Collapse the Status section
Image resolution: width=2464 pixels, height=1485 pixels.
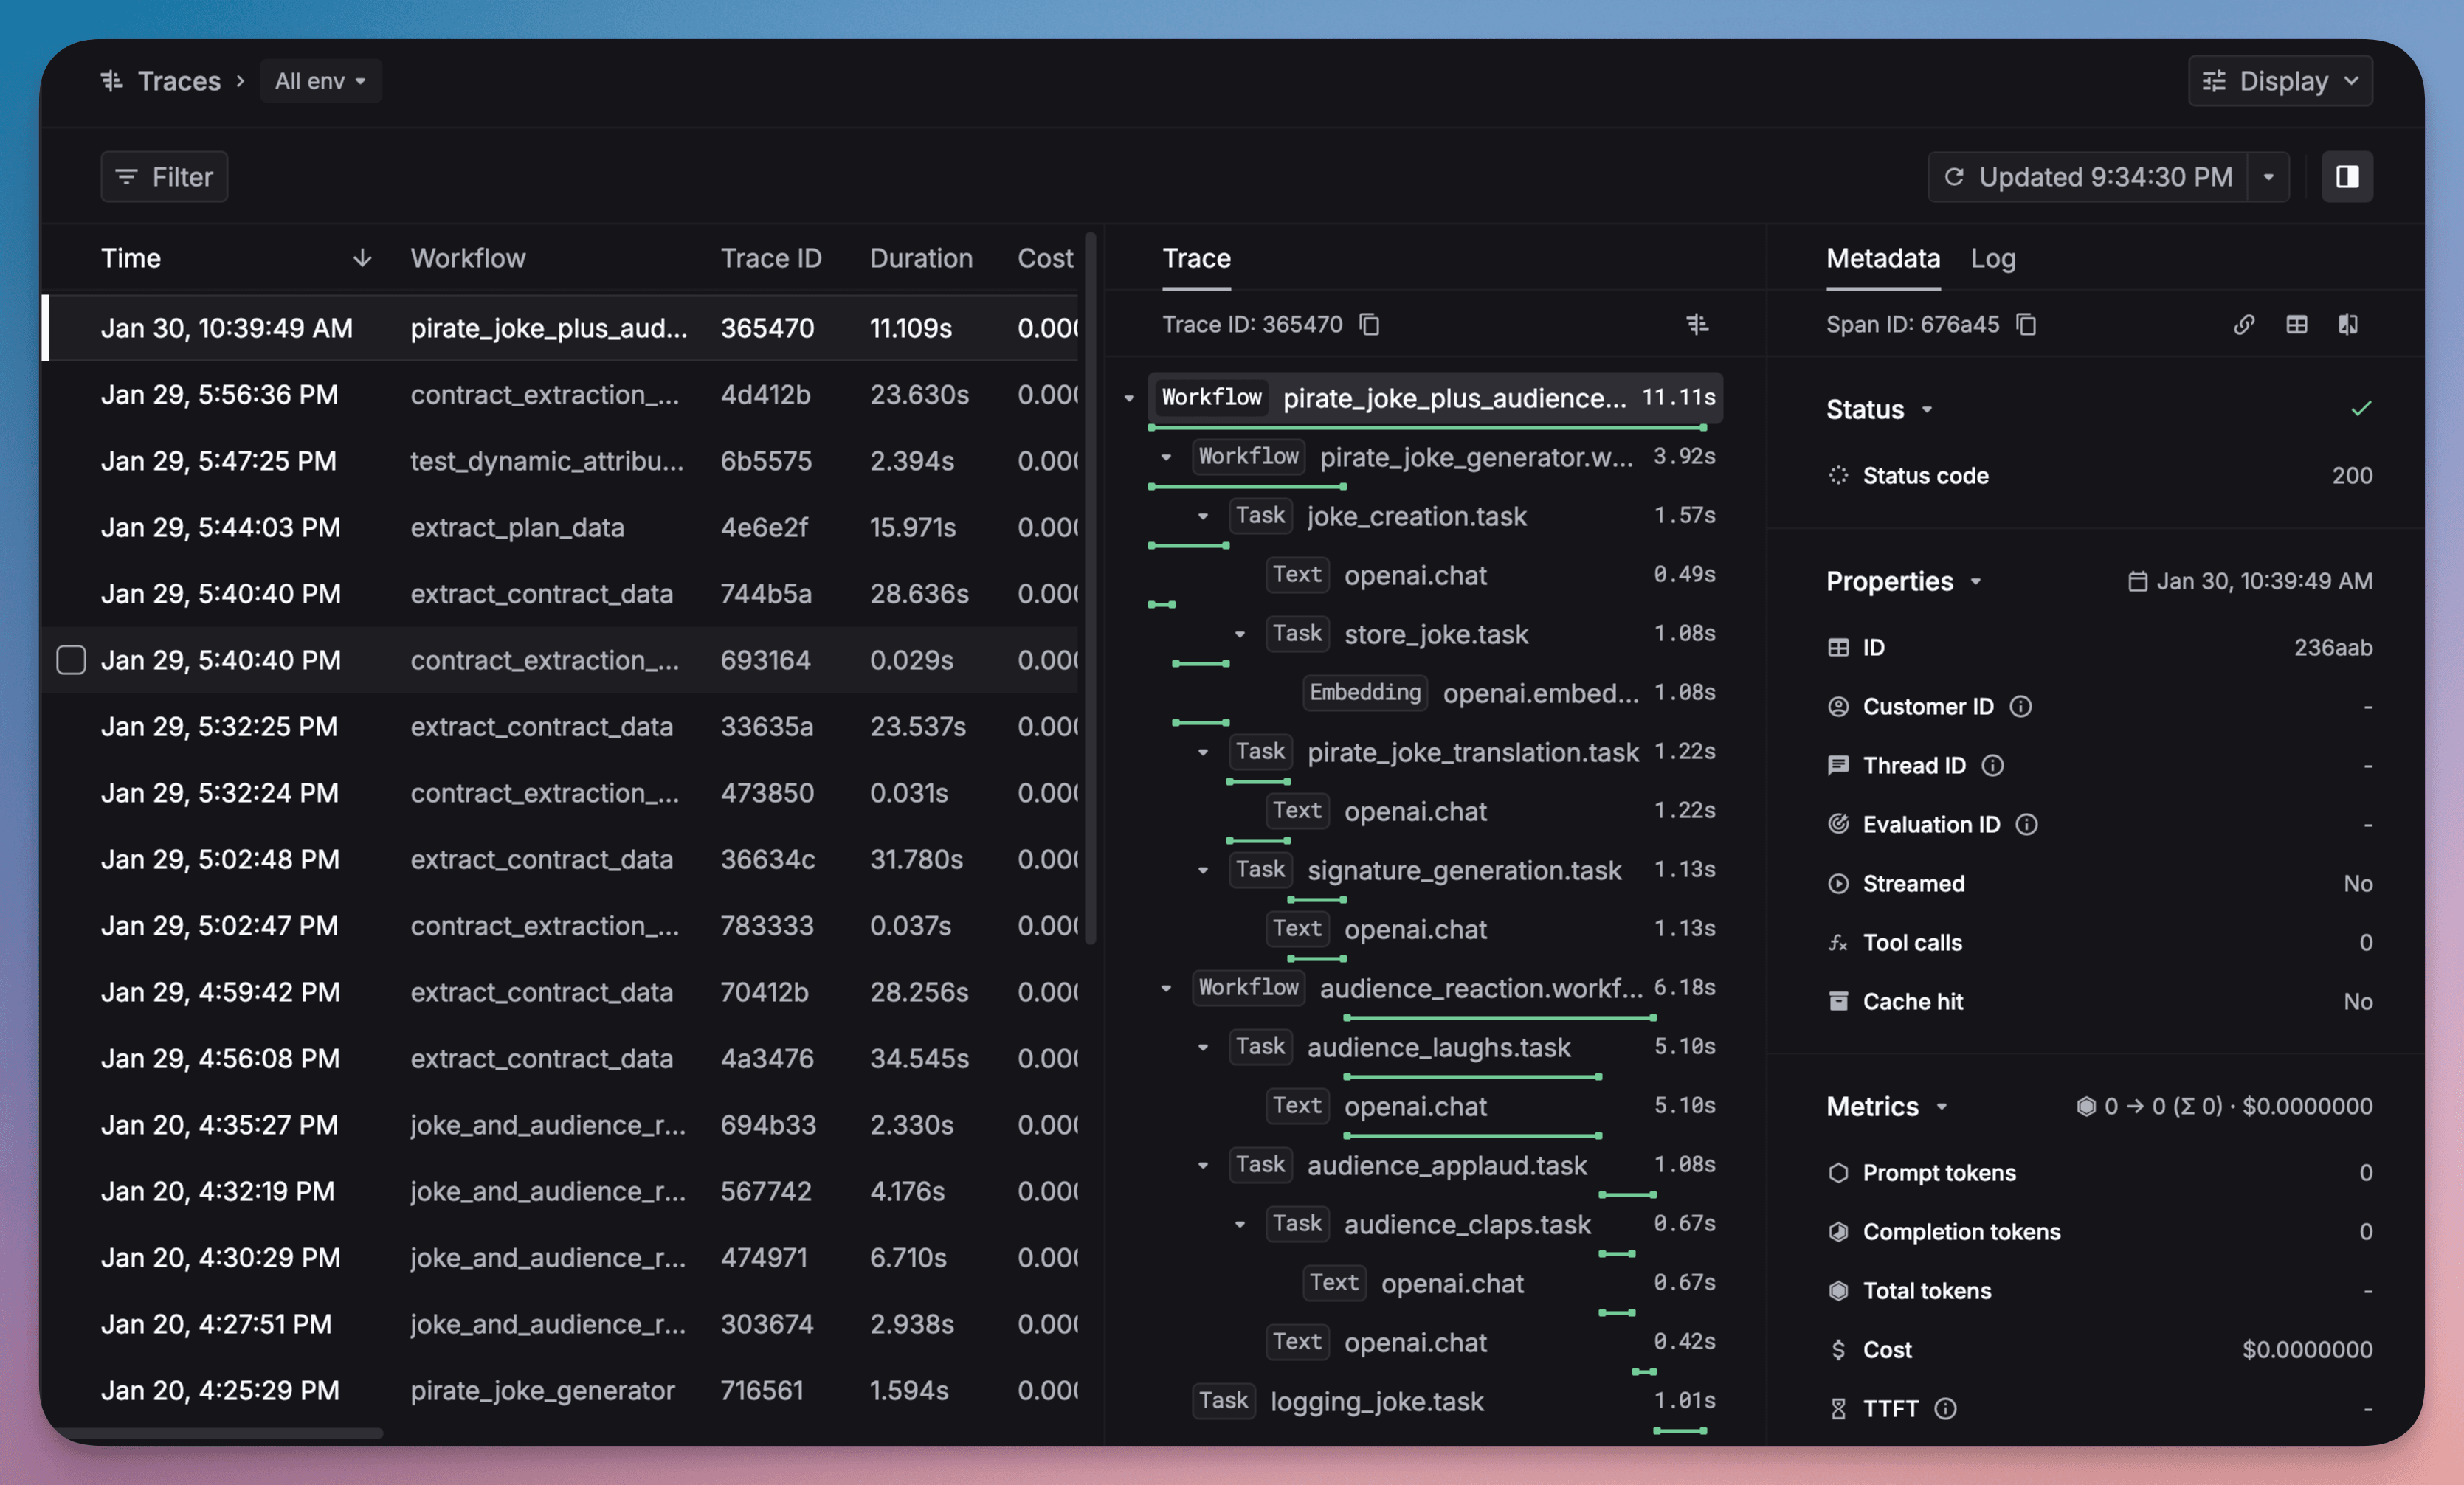(1927, 409)
